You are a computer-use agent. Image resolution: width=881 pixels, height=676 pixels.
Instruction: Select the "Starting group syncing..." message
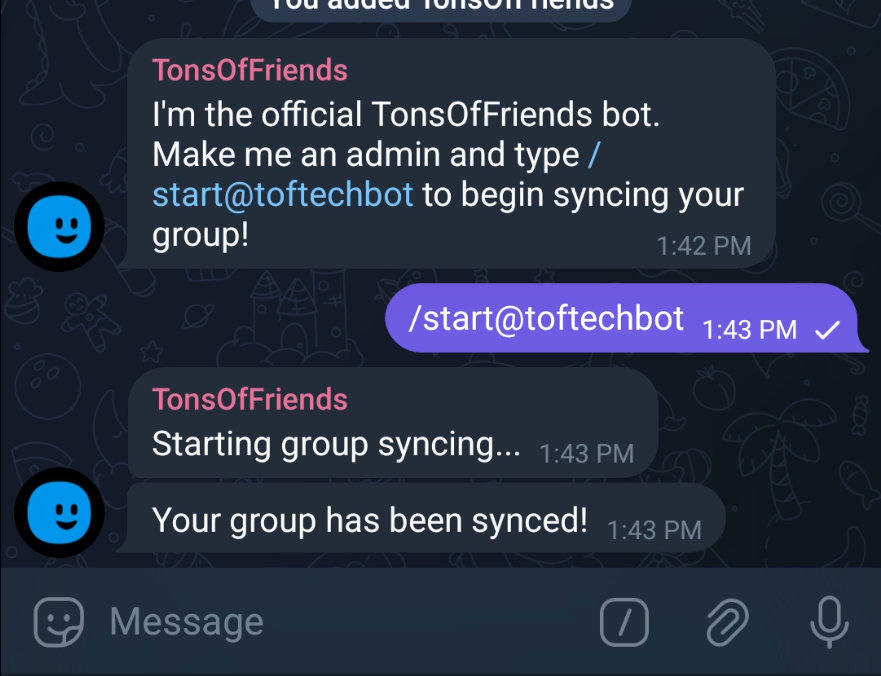[x=336, y=444]
